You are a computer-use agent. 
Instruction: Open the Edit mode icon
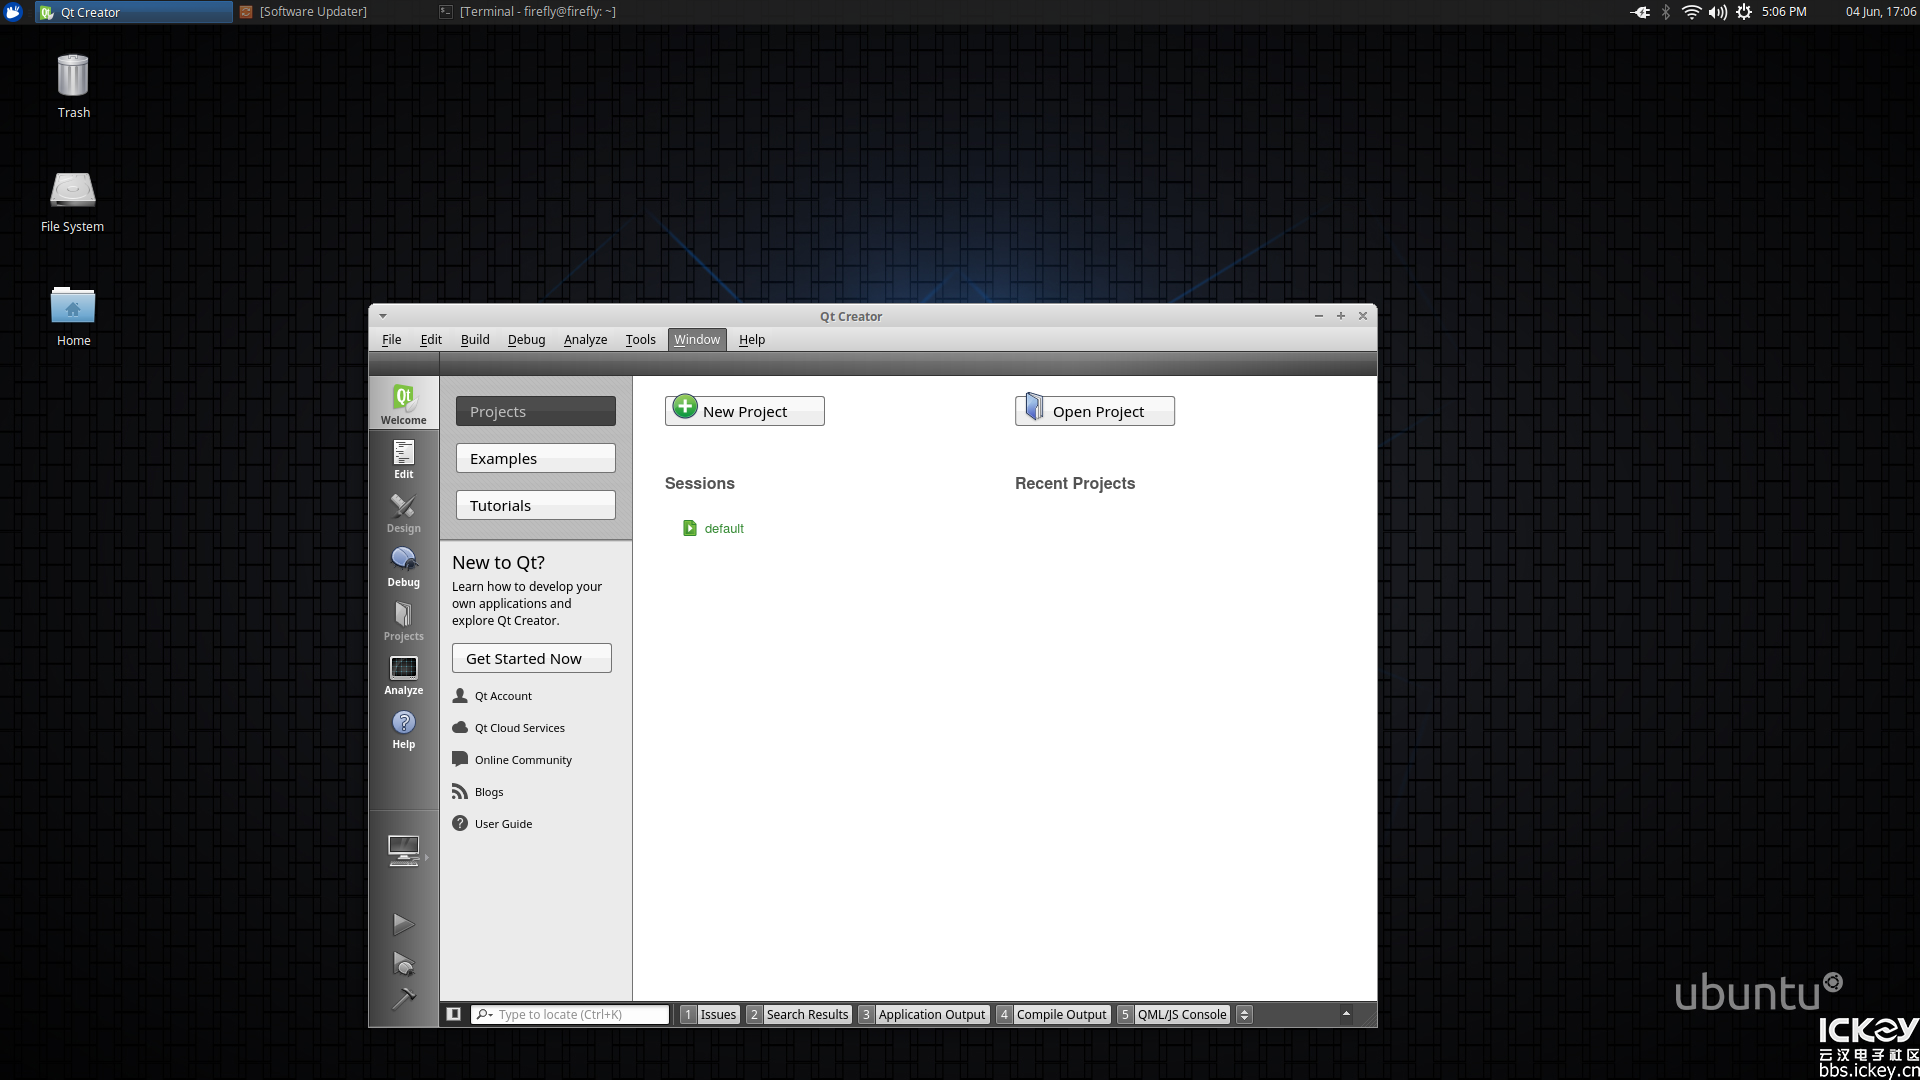(403, 459)
